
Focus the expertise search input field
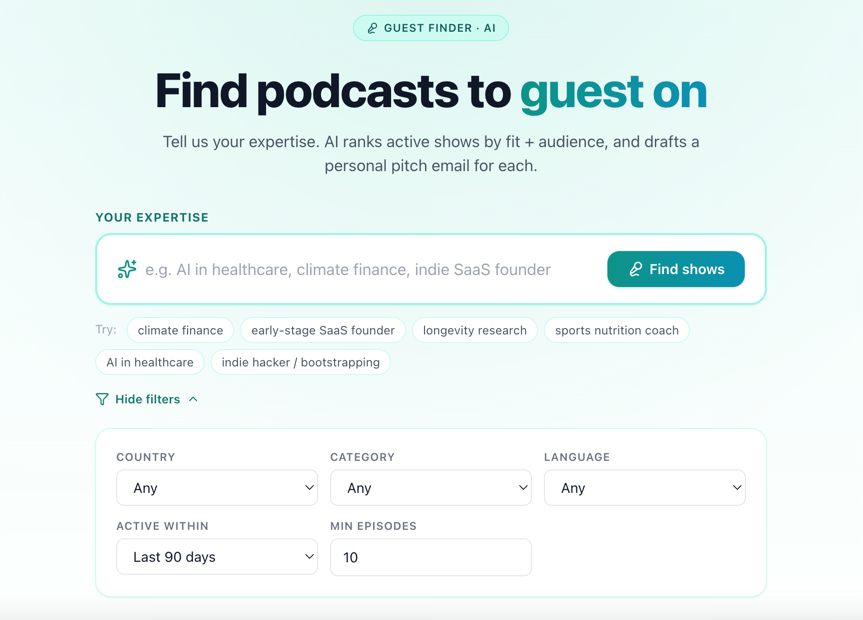[370, 269]
